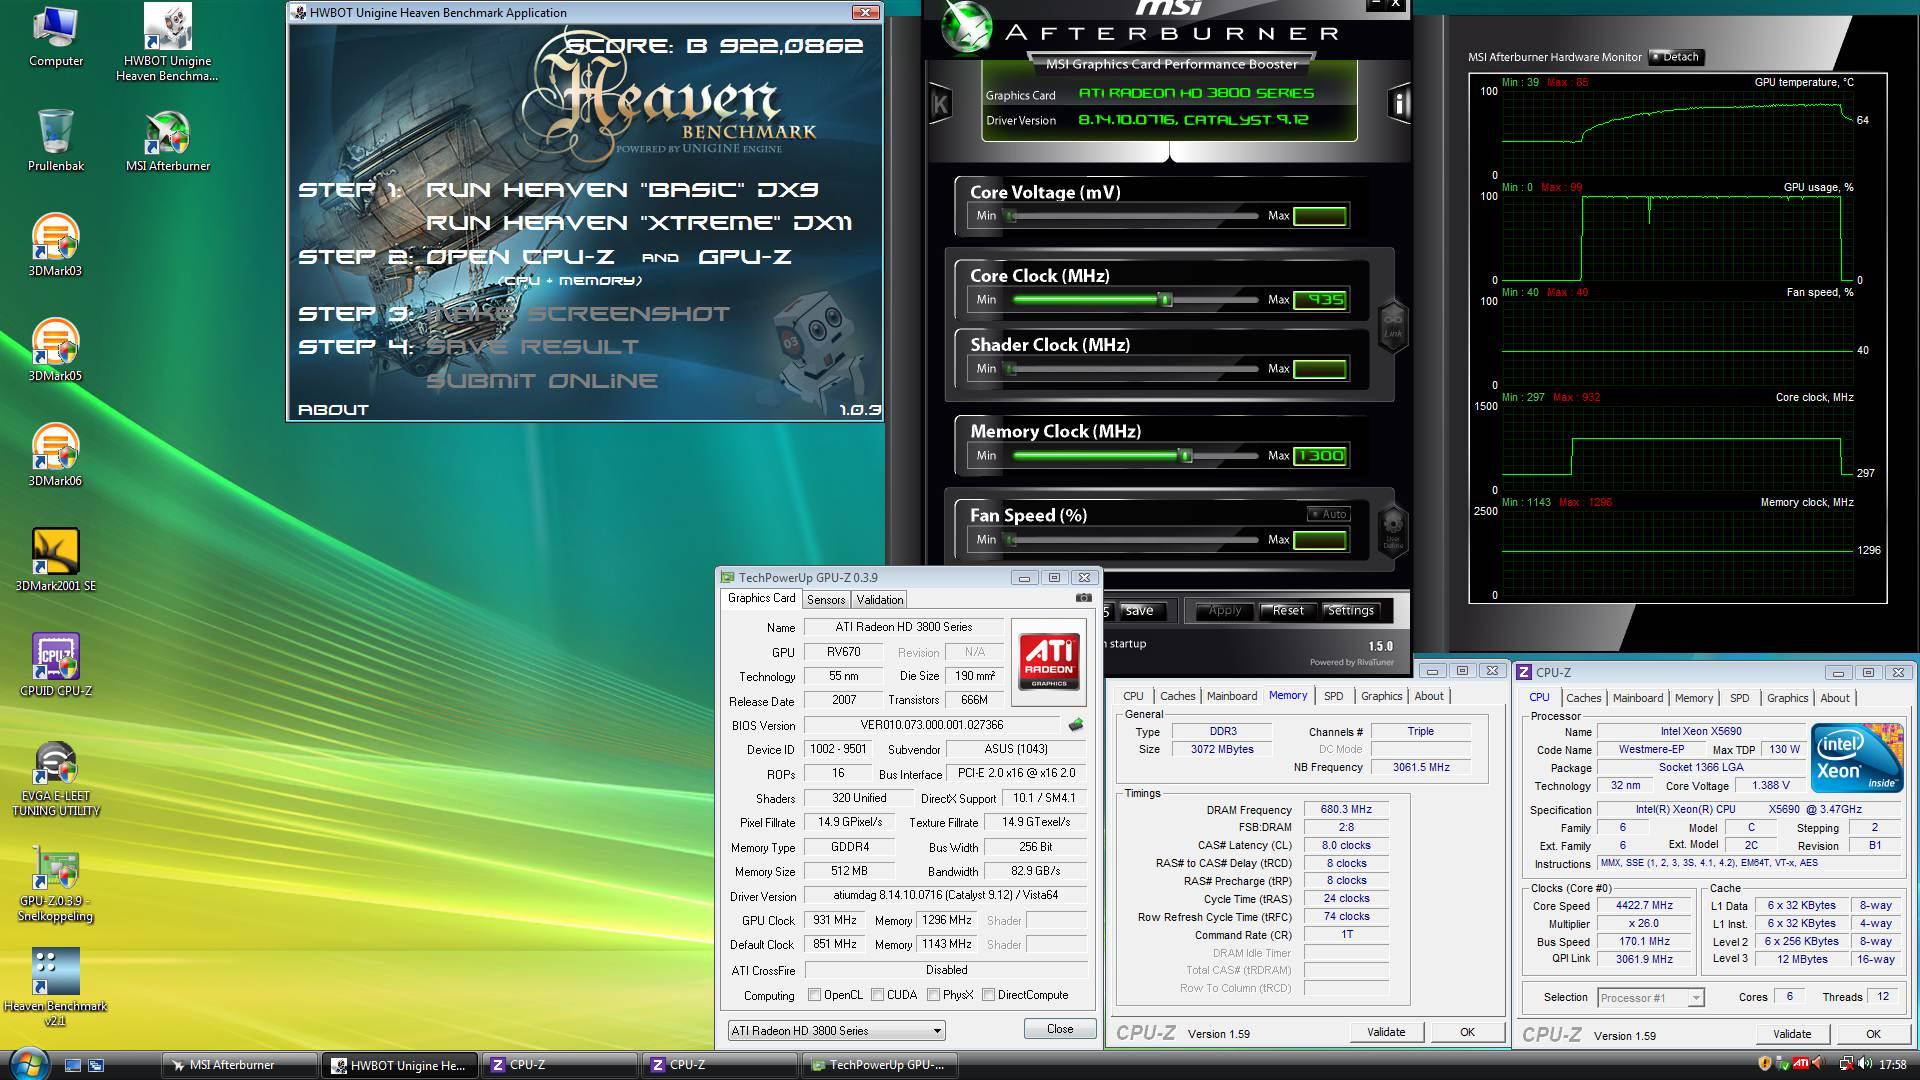Viewport: 1920px width, 1080px height.
Task: Open CPUID CPU-Z desktop icon
Action: point(56,665)
